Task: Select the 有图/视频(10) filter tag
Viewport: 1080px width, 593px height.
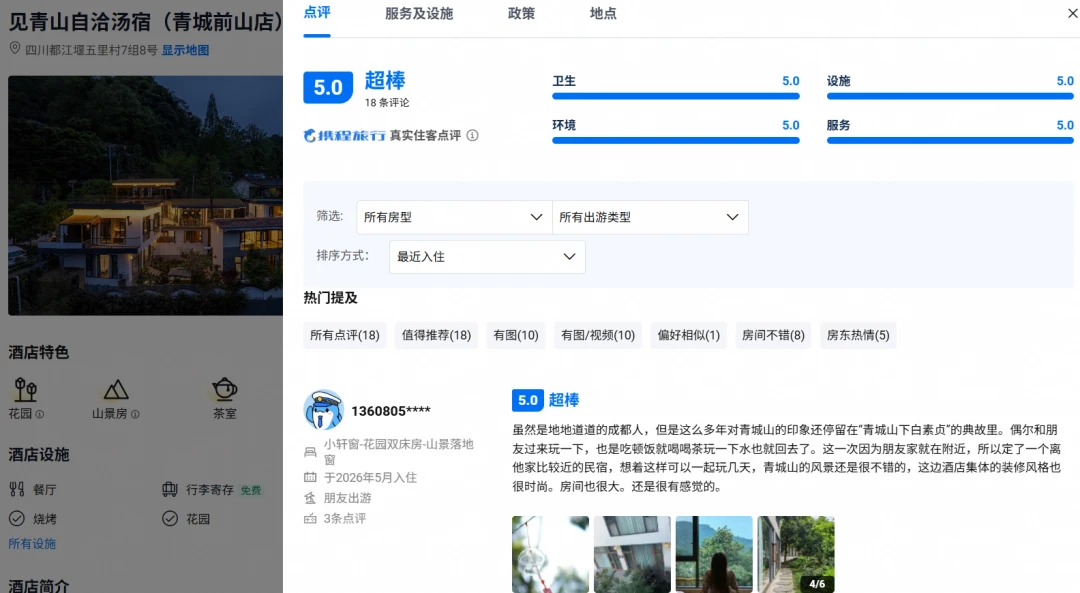Action: click(x=598, y=335)
